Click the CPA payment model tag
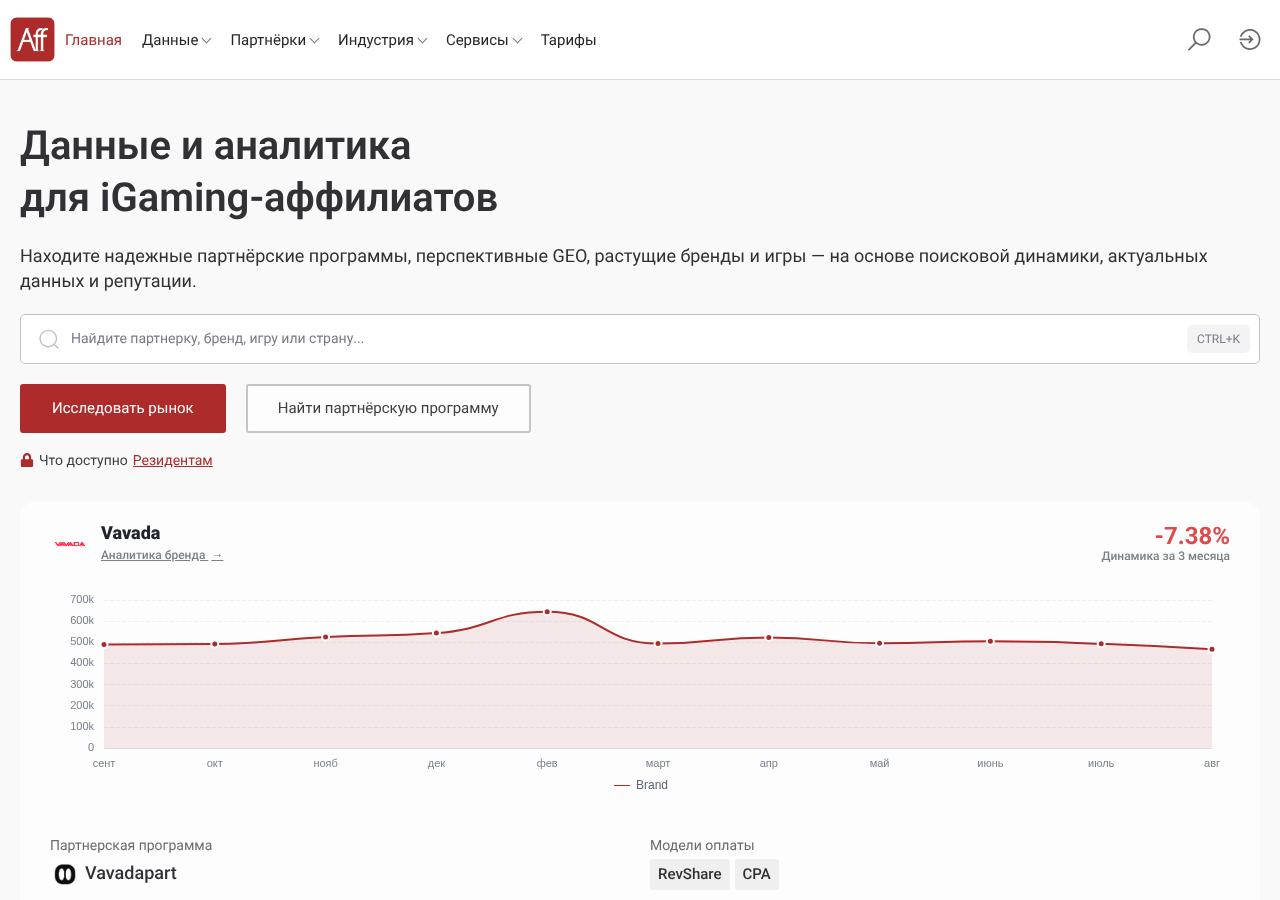Viewport: 1280px width, 900px height. click(x=757, y=874)
